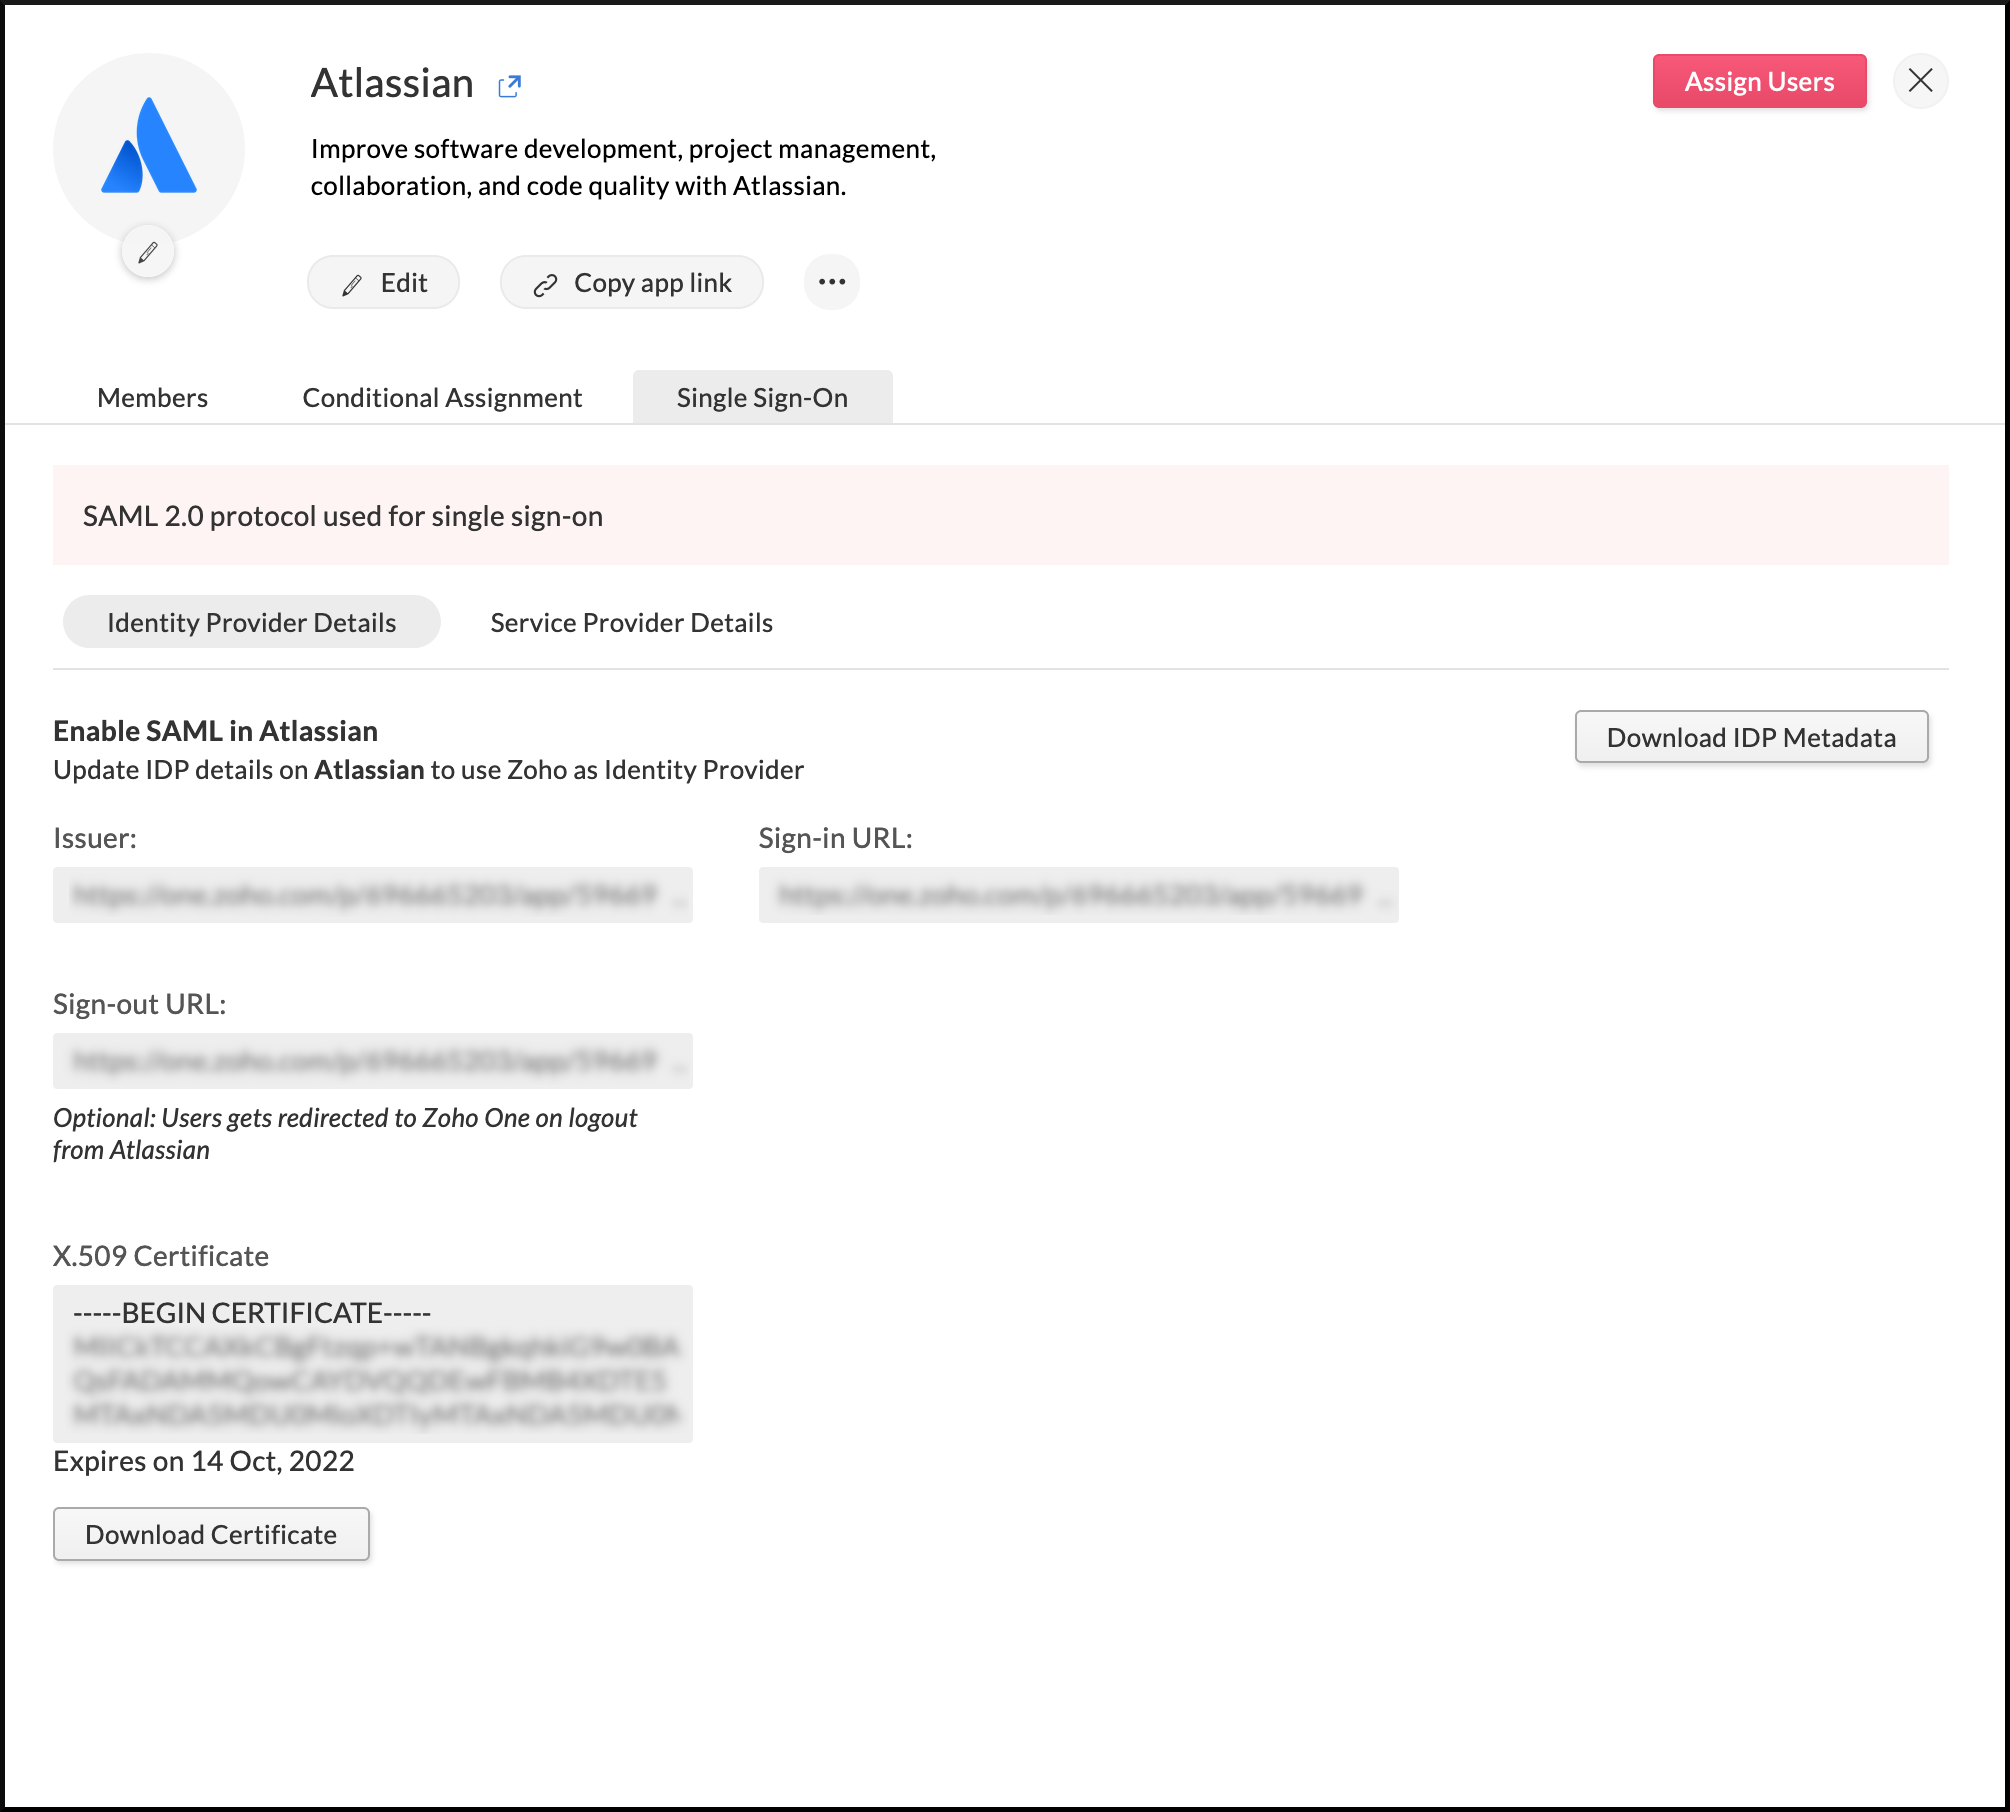Click the Issuer URL field
Screen dimensions: 2010x1812
click(372, 894)
